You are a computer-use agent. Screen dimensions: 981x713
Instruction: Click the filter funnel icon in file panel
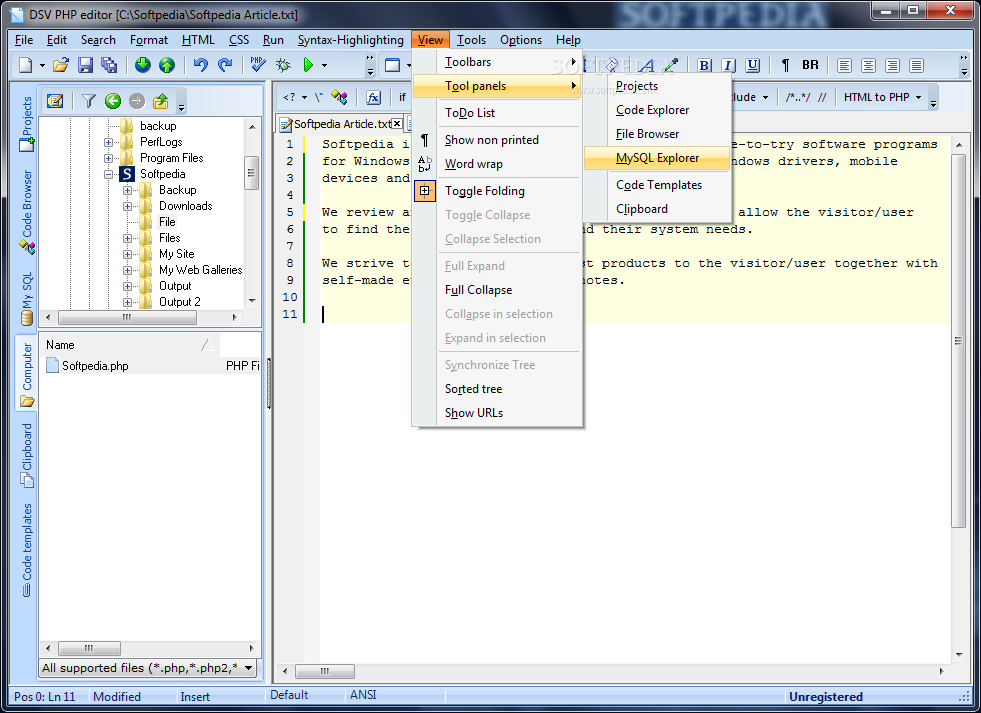tap(88, 101)
